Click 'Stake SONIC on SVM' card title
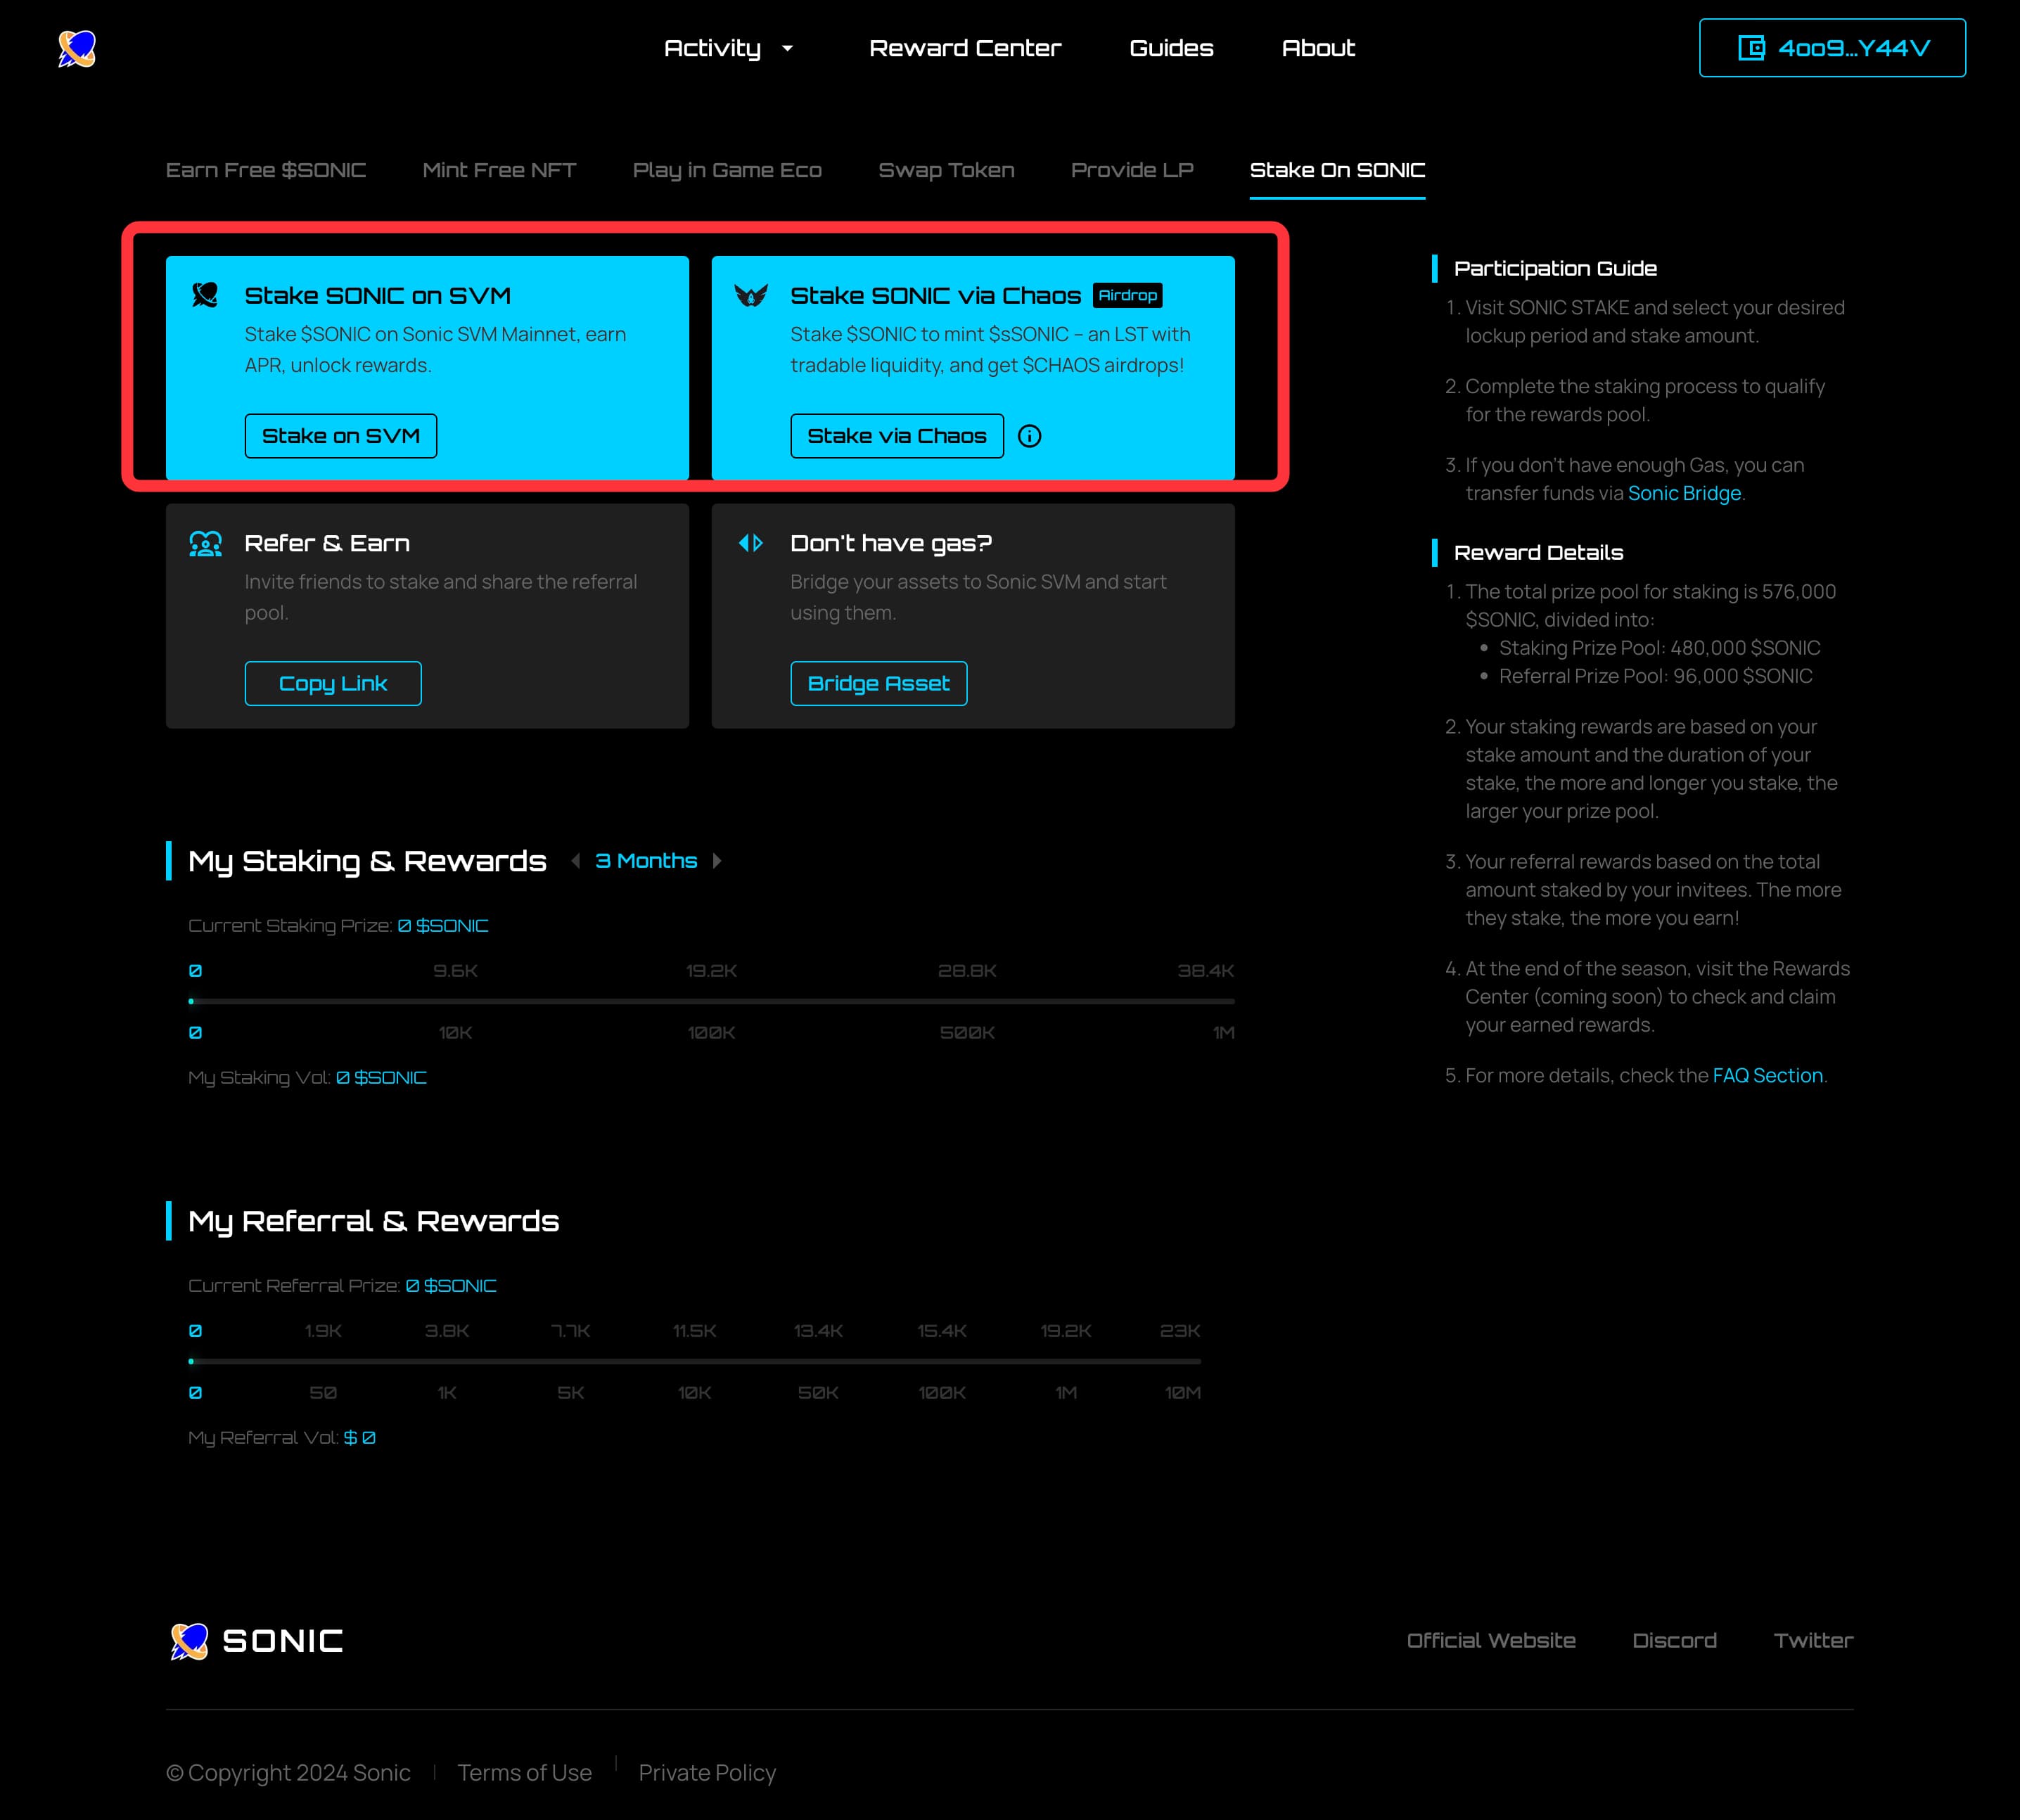This screenshot has width=2020, height=1820. click(378, 296)
